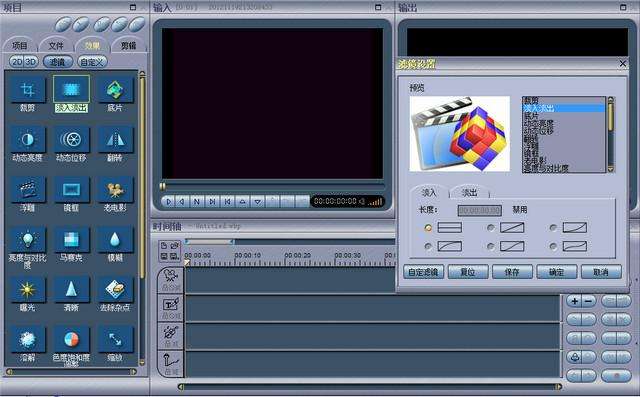Screen dimensions: 640x397
Task: Open the 剪辑 tab in project panel
Action: point(128,45)
